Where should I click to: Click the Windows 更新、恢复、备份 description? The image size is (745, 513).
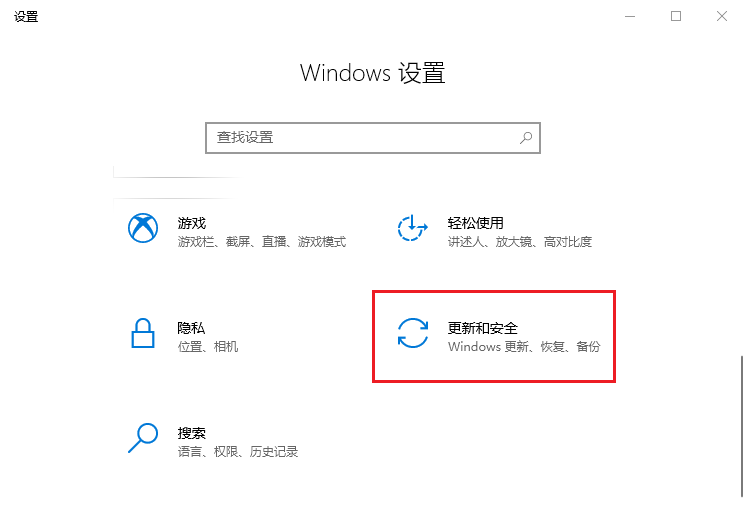(x=524, y=347)
